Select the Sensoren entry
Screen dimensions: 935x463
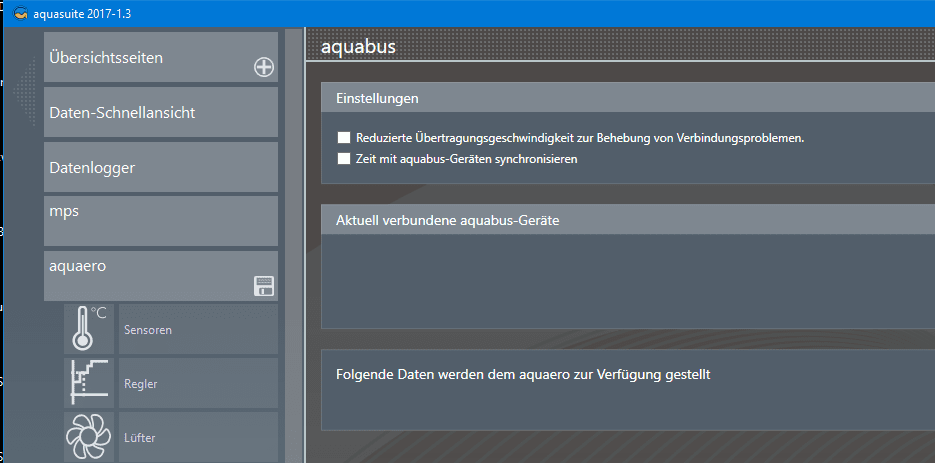tap(199, 329)
